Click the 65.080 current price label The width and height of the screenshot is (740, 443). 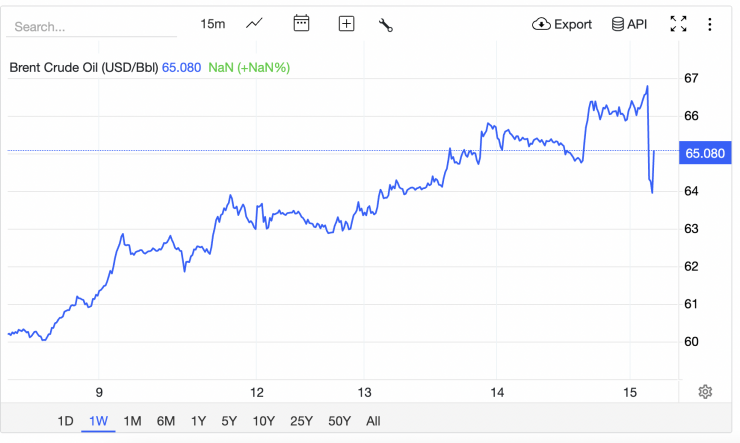(x=705, y=153)
